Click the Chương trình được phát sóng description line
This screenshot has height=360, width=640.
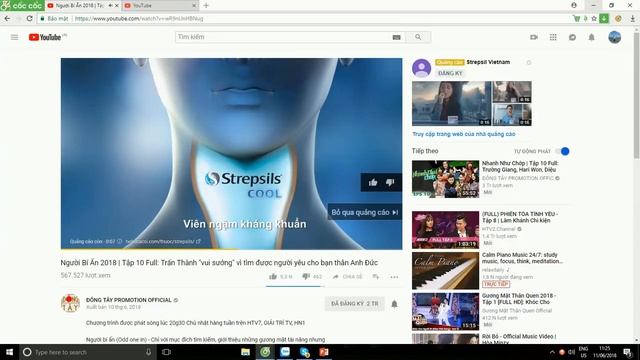195,322
